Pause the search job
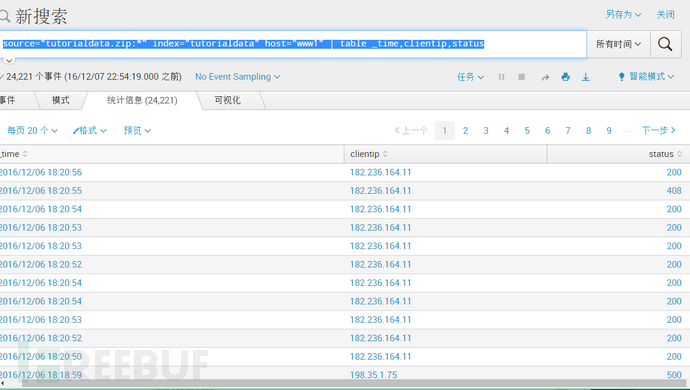This screenshot has width=690, height=390. (501, 77)
